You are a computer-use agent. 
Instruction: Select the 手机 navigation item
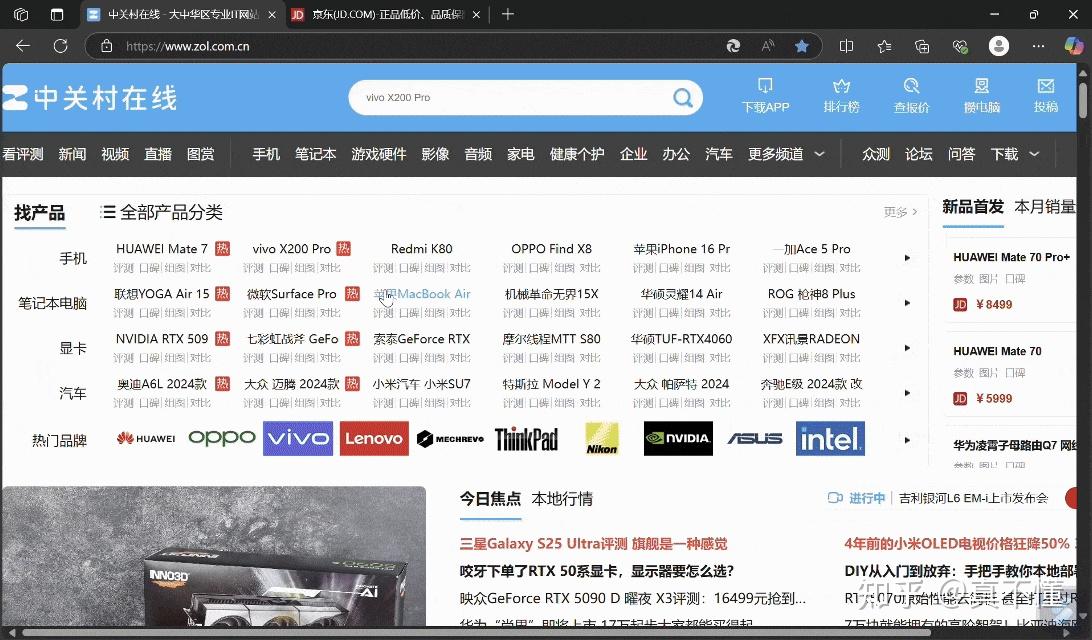coord(266,154)
